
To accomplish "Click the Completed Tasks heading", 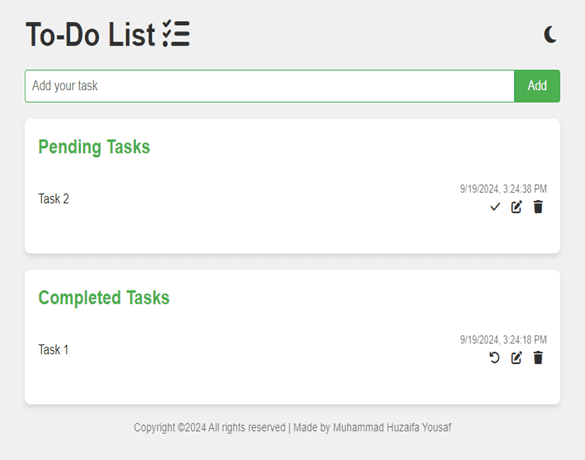I will pos(104,298).
